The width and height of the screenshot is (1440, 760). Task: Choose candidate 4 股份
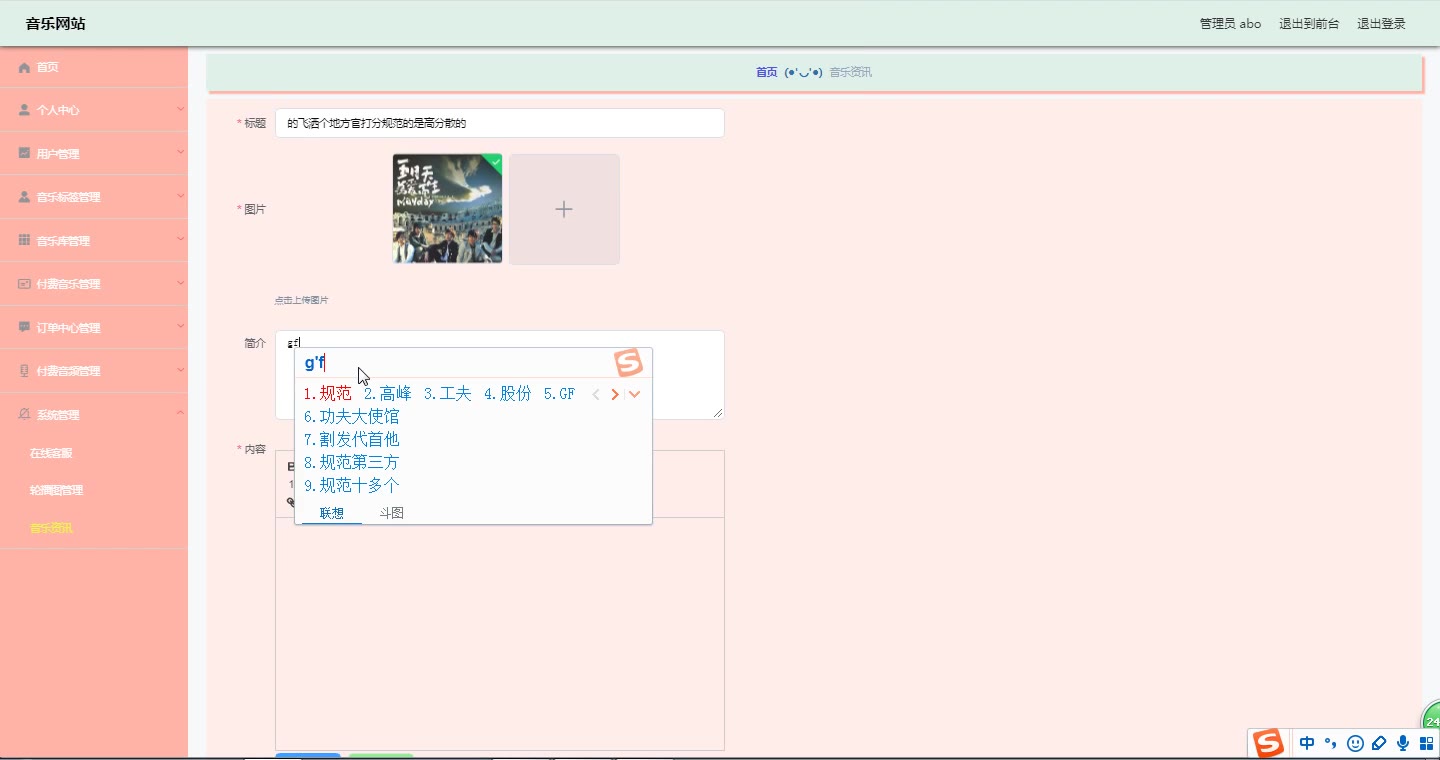[508, 394]
